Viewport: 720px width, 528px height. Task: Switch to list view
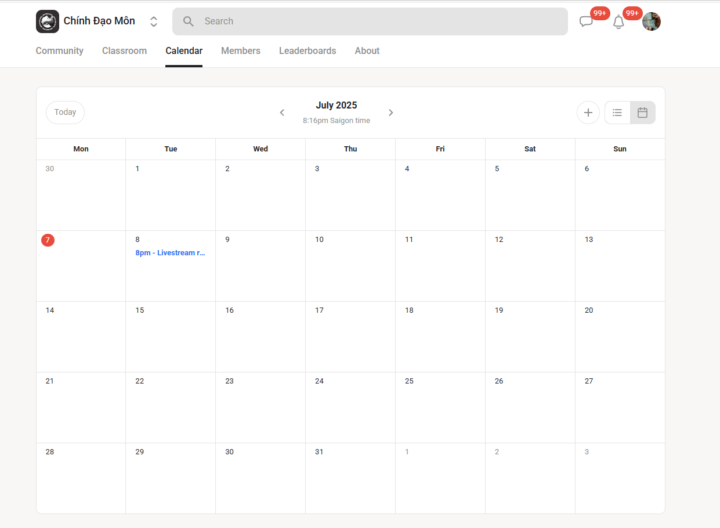tap(617, 112)
